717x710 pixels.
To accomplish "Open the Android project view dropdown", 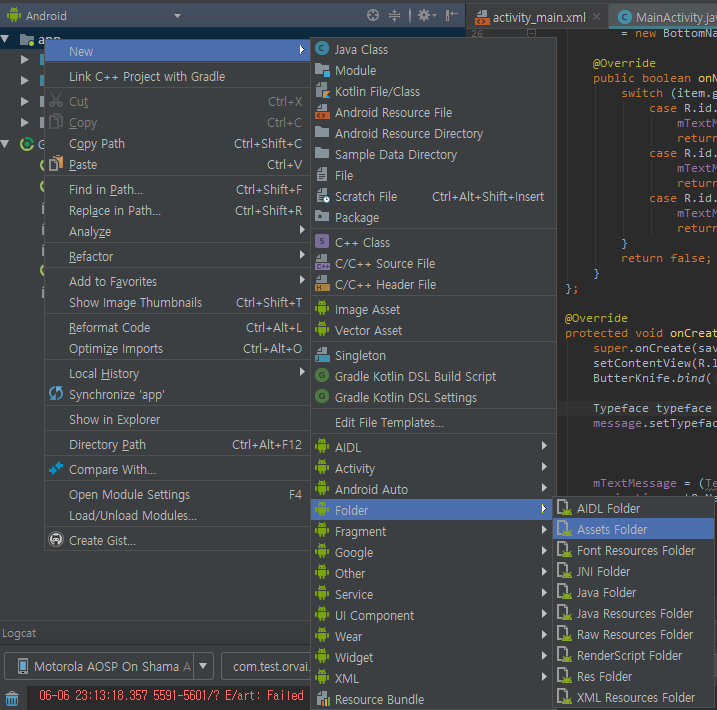I will pyautogui.click(x=177, y=16).
